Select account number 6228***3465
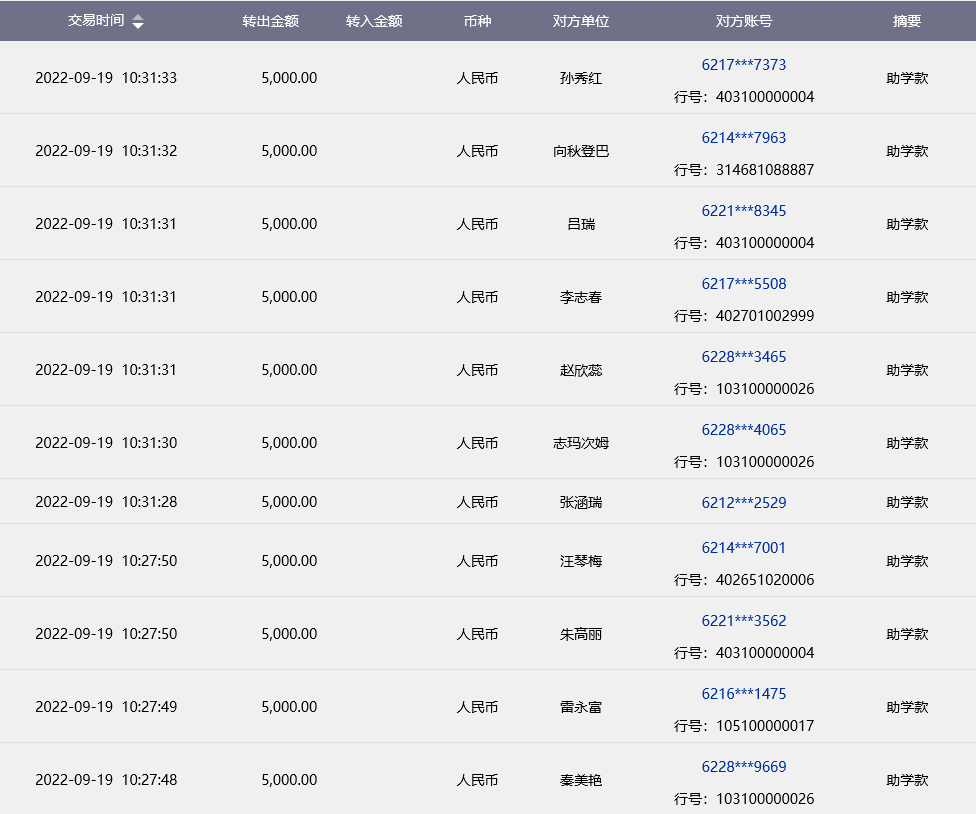 click(x=743, y=357)
